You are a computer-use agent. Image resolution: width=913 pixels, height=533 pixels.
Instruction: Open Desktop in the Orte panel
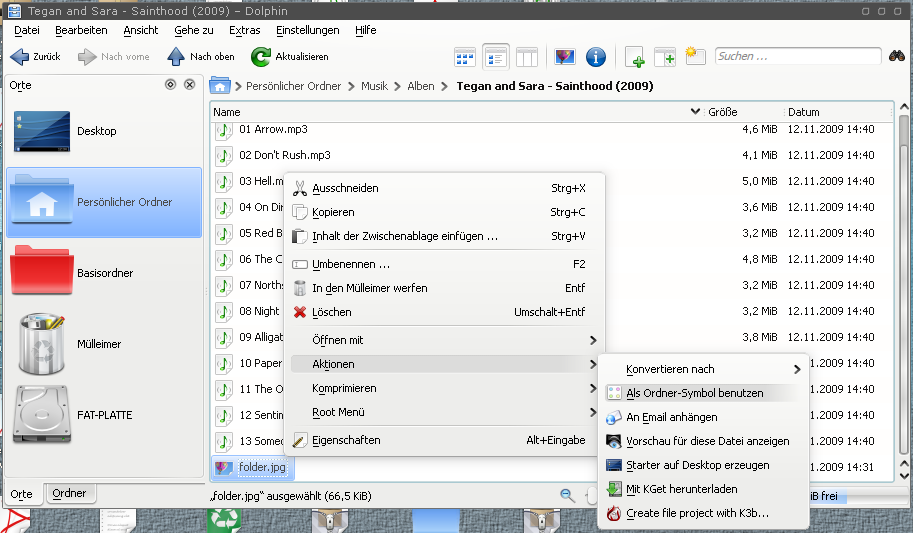coord(104,131)
